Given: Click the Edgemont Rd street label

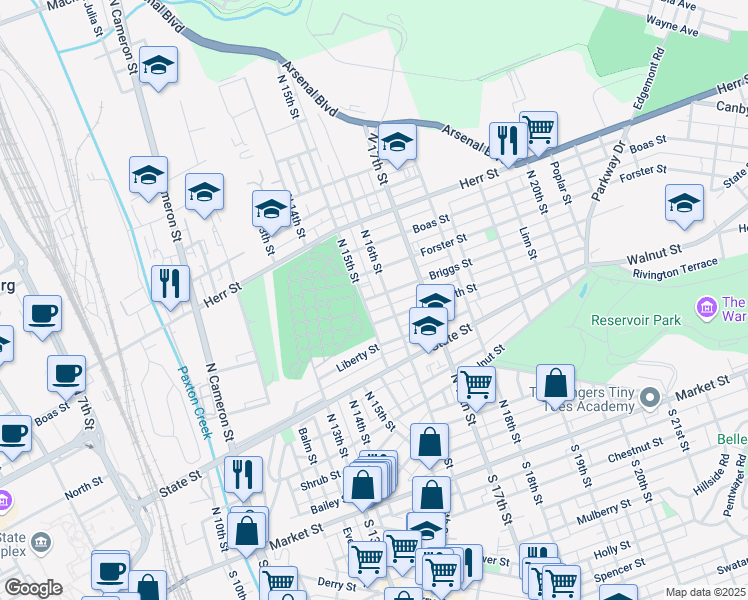Looking at the screenshot, I should click(648, 78).
